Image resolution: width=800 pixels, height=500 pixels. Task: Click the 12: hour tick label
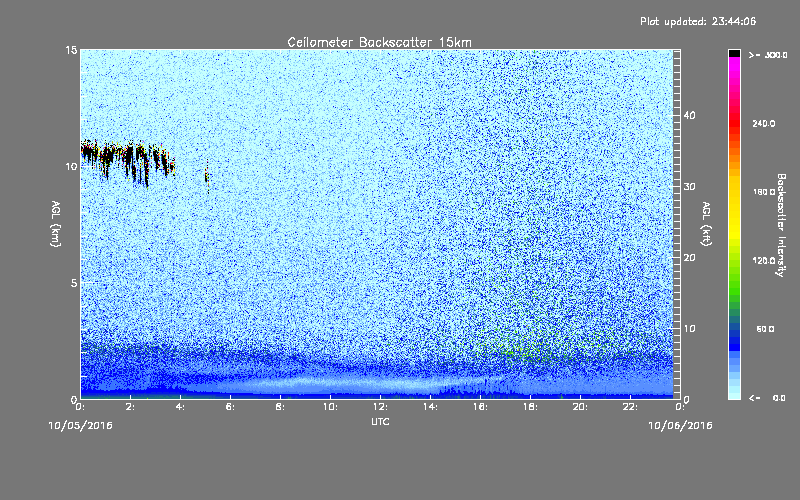point(380,407)
